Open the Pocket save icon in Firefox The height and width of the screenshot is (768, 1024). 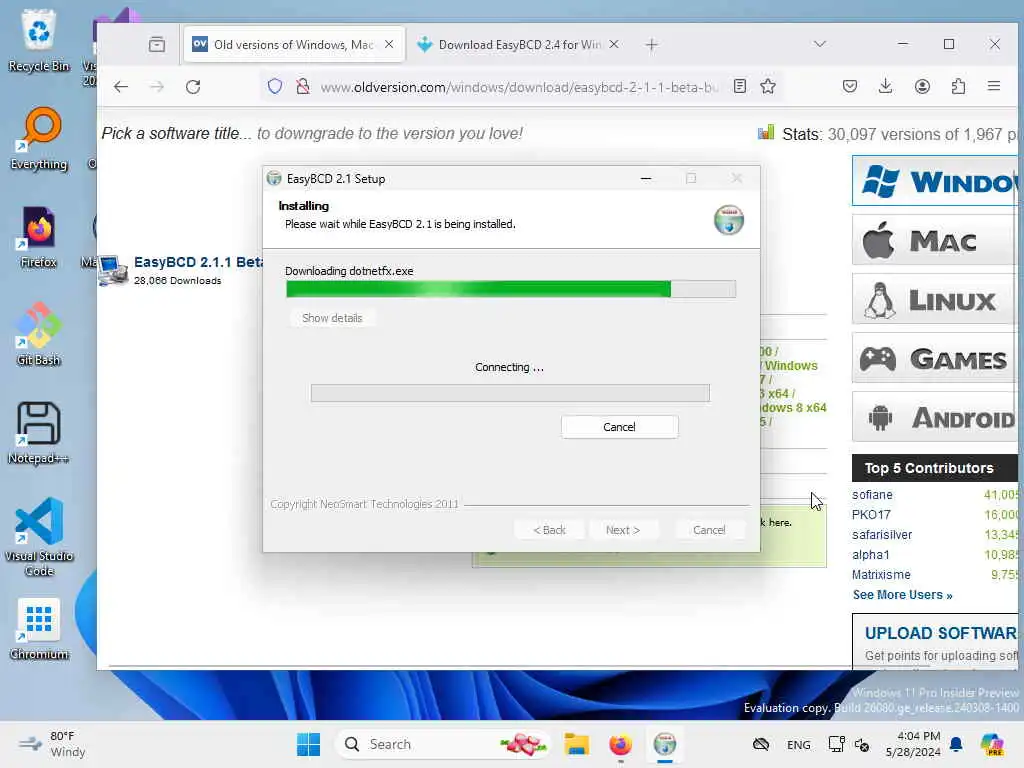coord(850,86)
